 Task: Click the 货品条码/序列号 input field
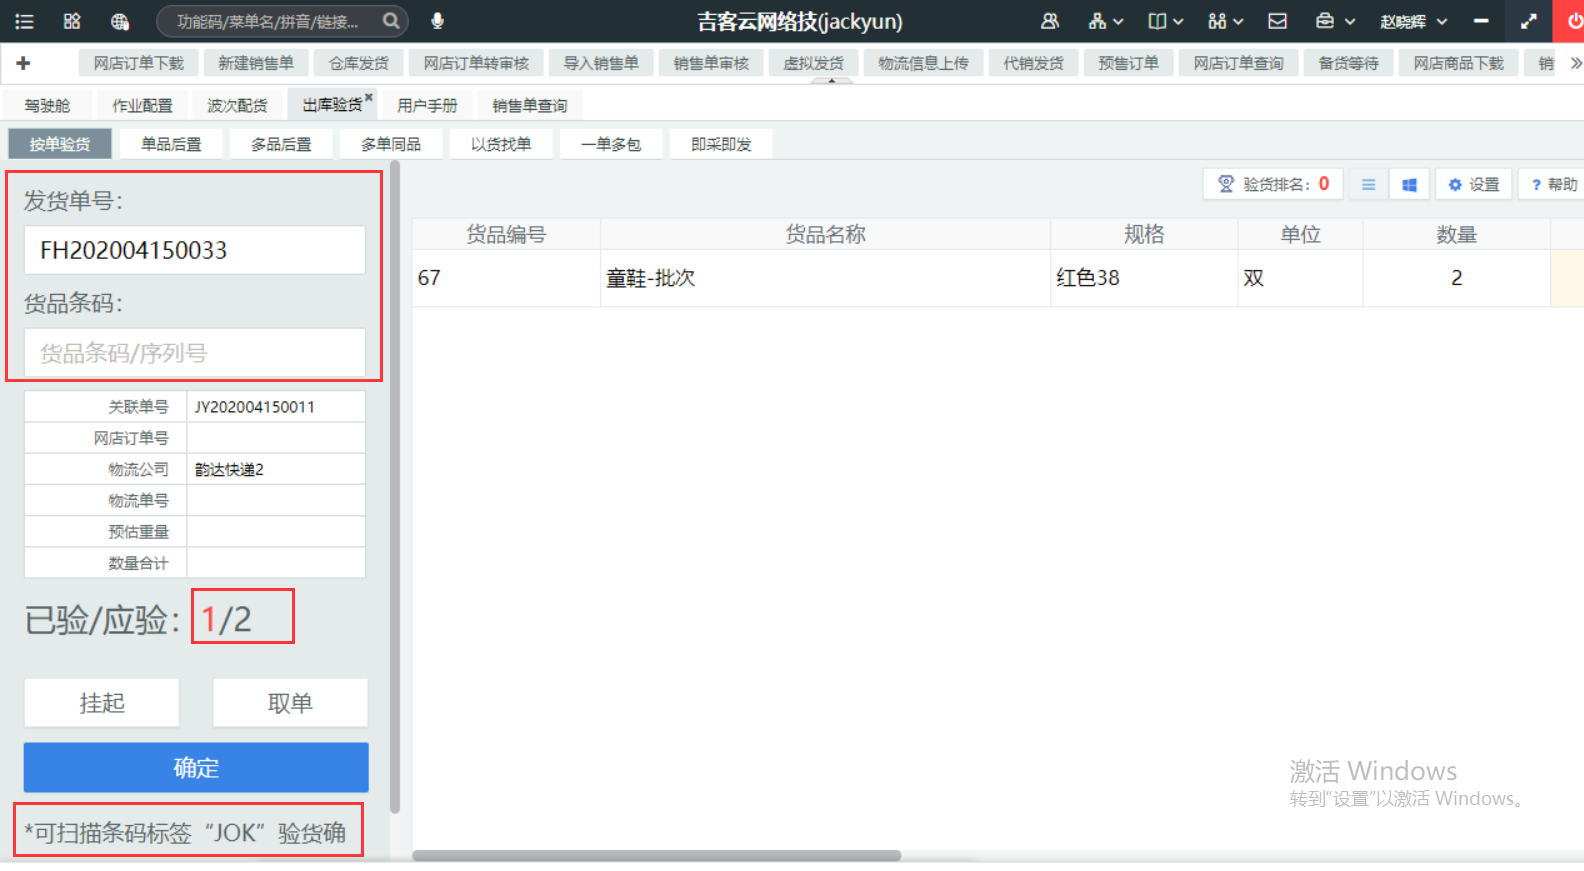click(x=195, y=353)
